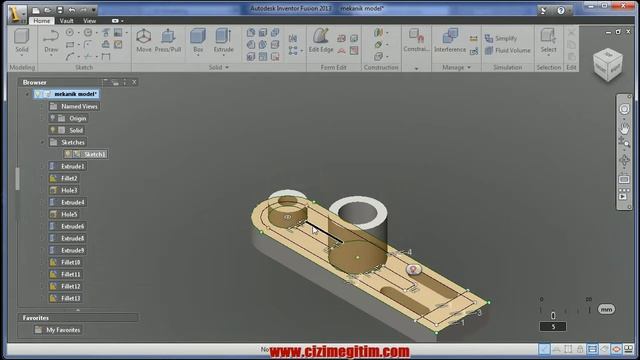Activate the Zoom navigation tool
Screen dimensions: 640x360
click(x=624, y=142)
